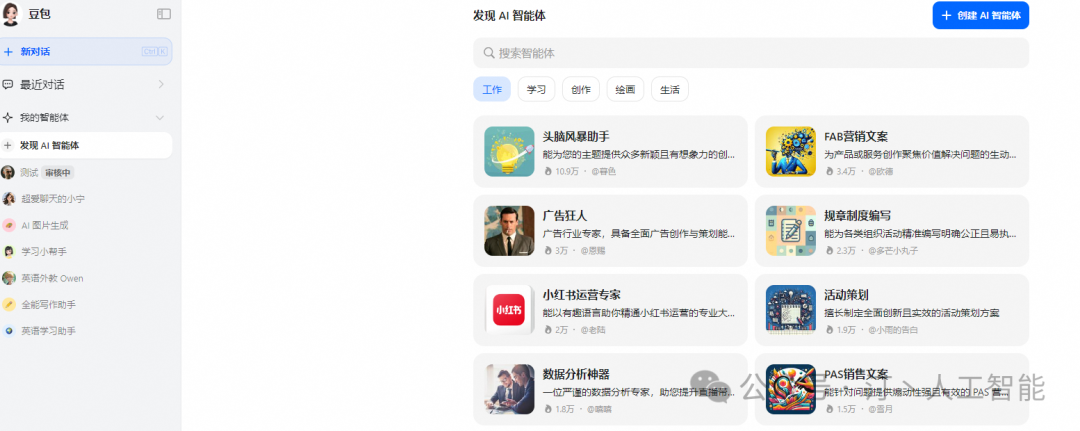Open 头脑风暴助手 card title

coord(576,136)
